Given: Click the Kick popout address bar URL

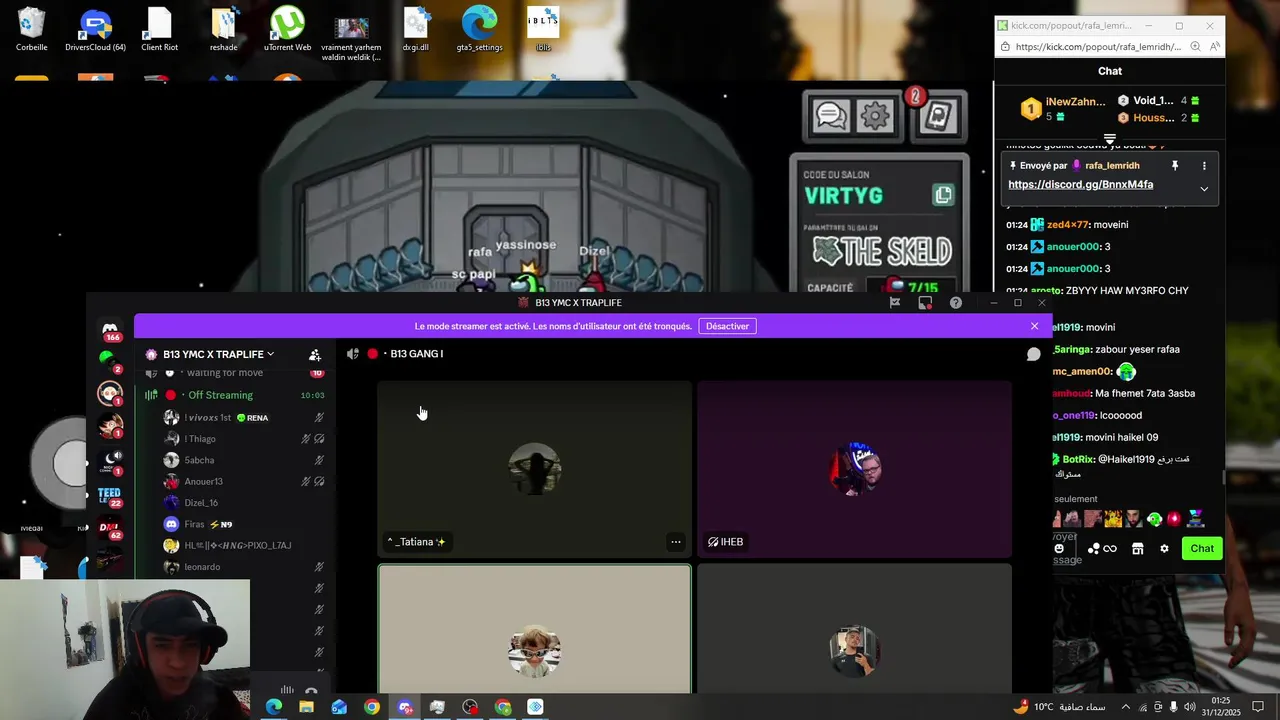Looking at the screenshot, I should (1098, 46).
